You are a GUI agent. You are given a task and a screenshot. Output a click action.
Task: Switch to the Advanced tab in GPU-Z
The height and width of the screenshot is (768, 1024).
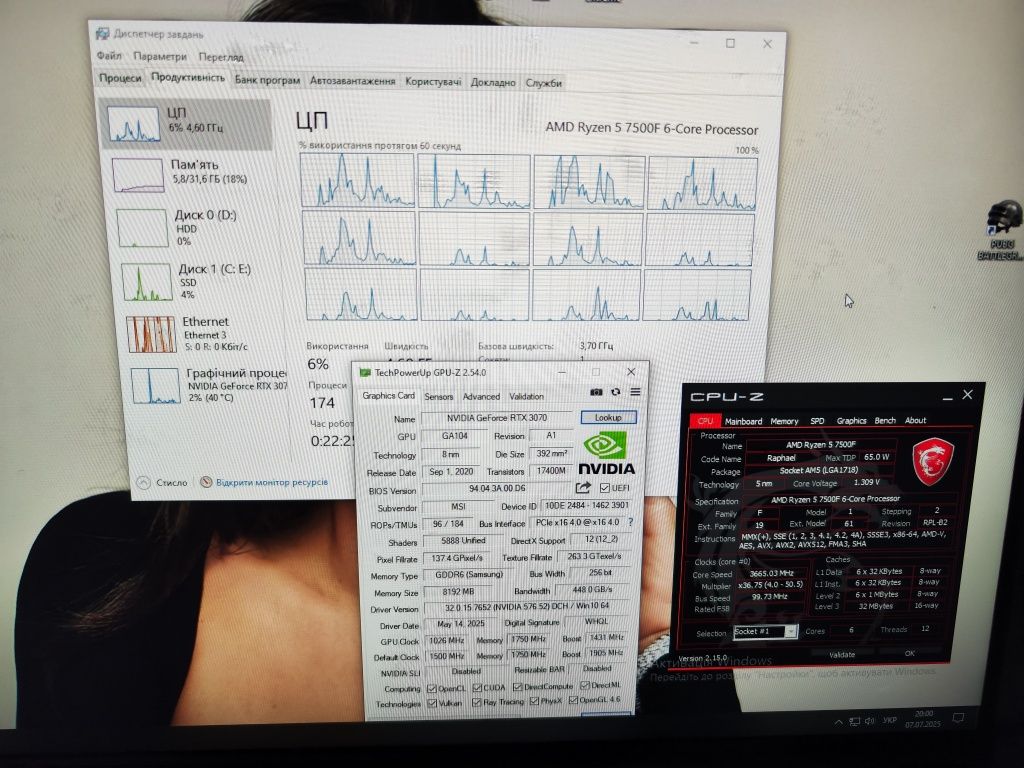[x=481, y=396]
